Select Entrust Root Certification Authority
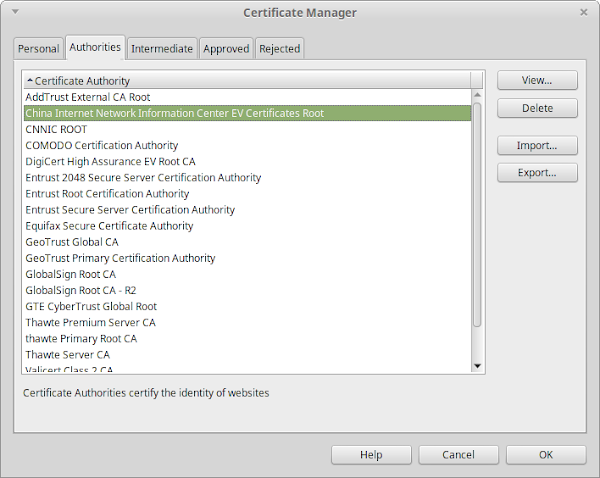The width and height of the screenshot is (600, 478). [x=247, y=194]
